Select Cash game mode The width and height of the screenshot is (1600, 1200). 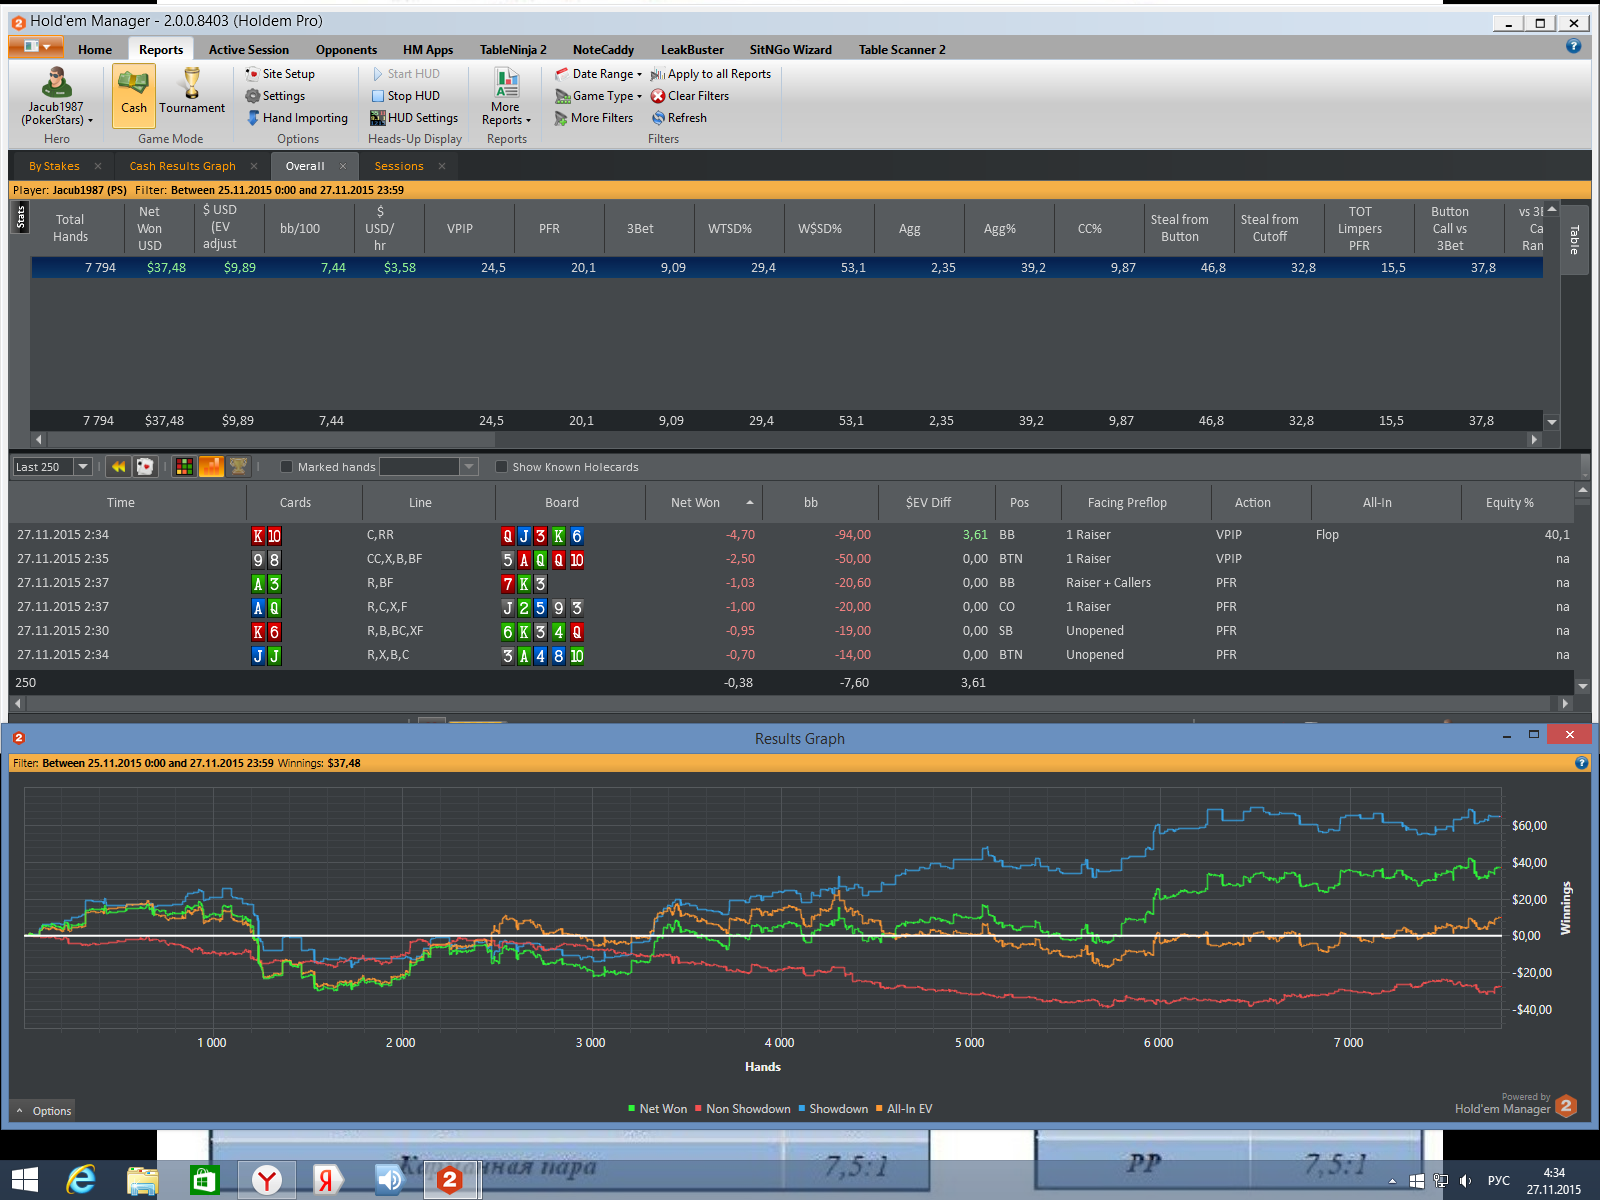point(134,96)
